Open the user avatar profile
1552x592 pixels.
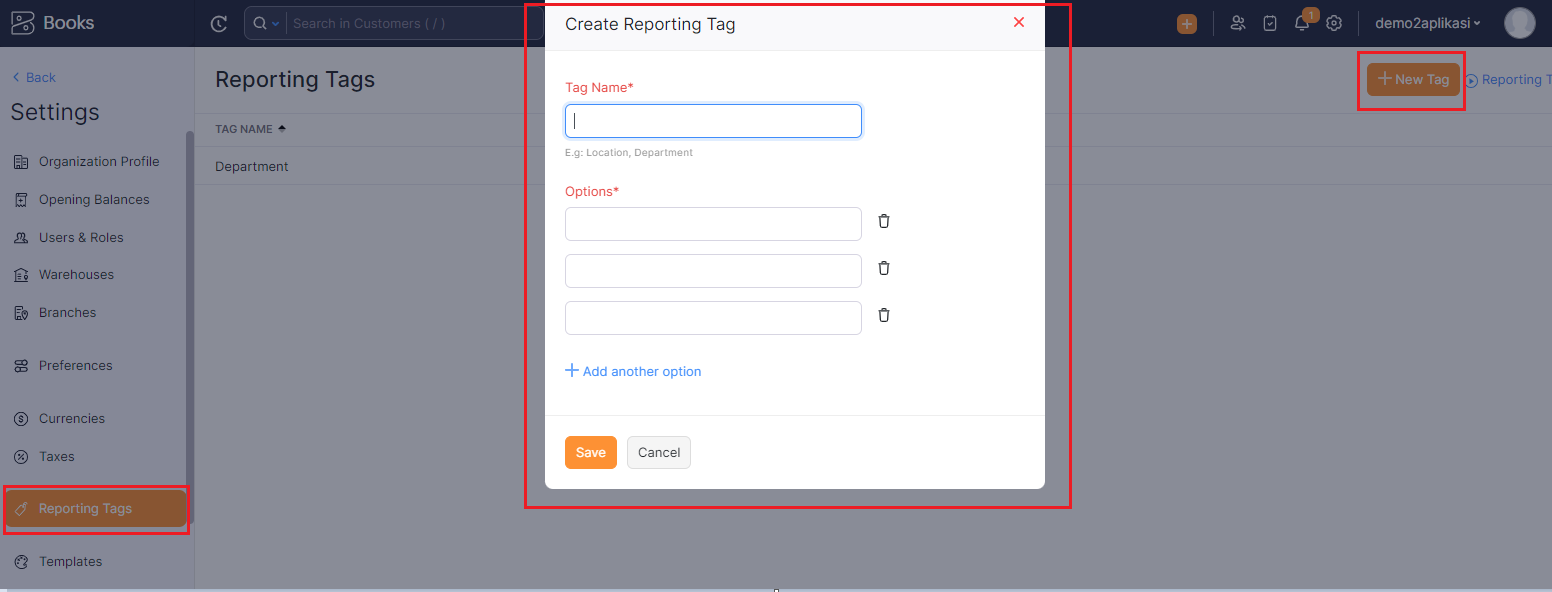(1519, 23)
